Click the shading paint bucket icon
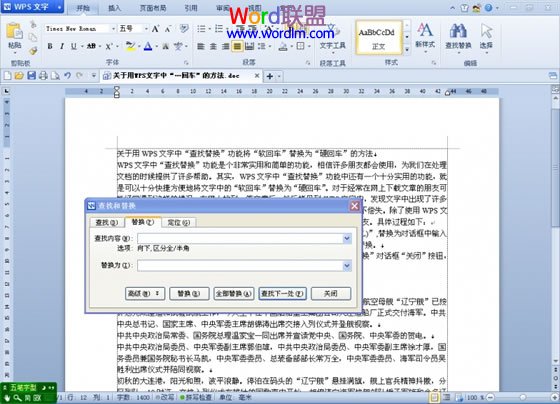The width and height of the screenshot is (560, 404). click(x=283, y=46)
